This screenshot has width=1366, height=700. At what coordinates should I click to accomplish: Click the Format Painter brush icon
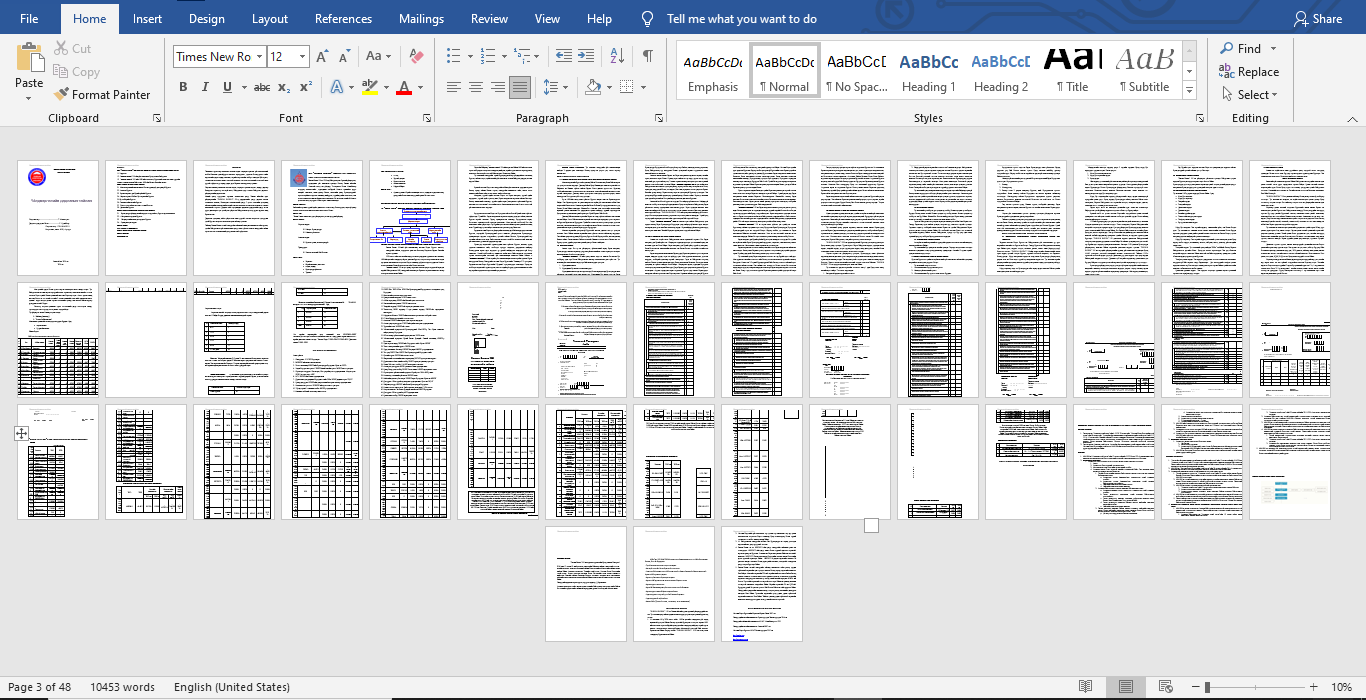(x=62, y=95)
